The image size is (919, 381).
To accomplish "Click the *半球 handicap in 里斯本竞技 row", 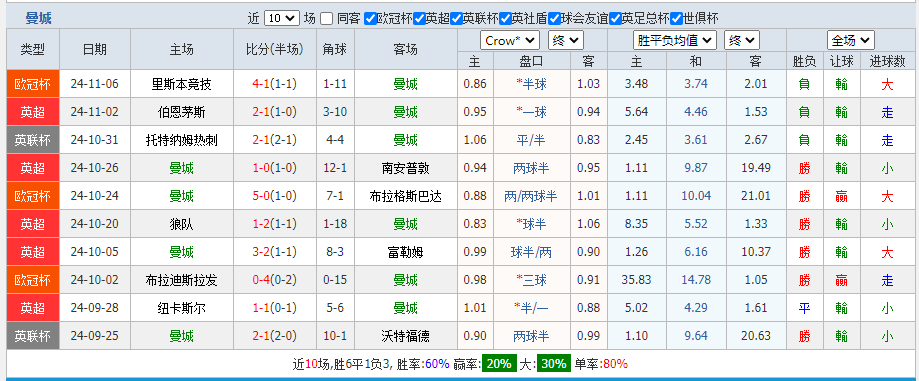I will [x=531, y=84].
